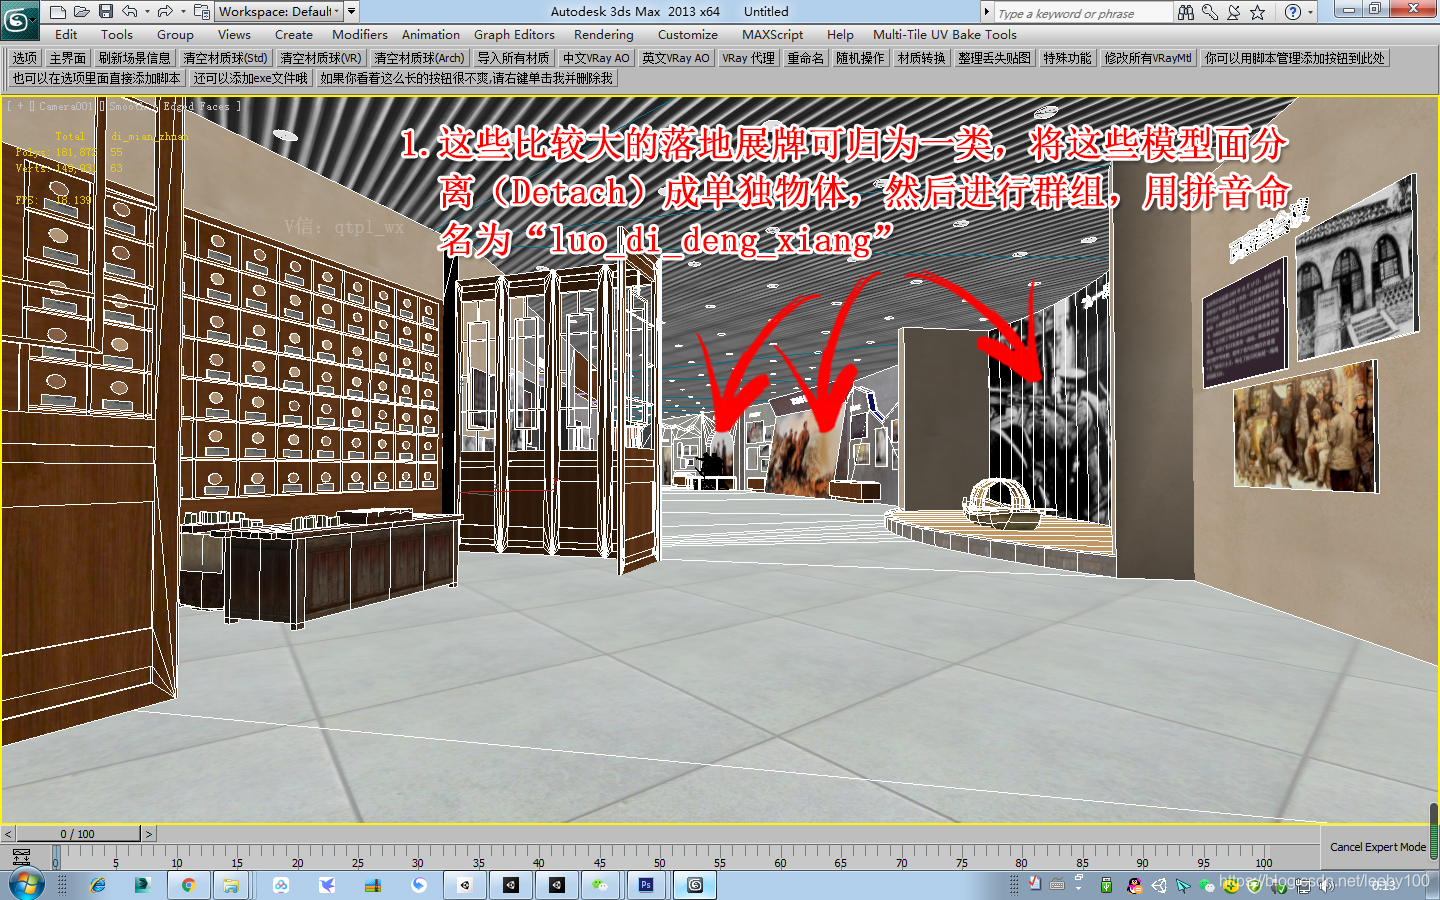
Task: Click the 选项 script button
Action: (25, 58)
